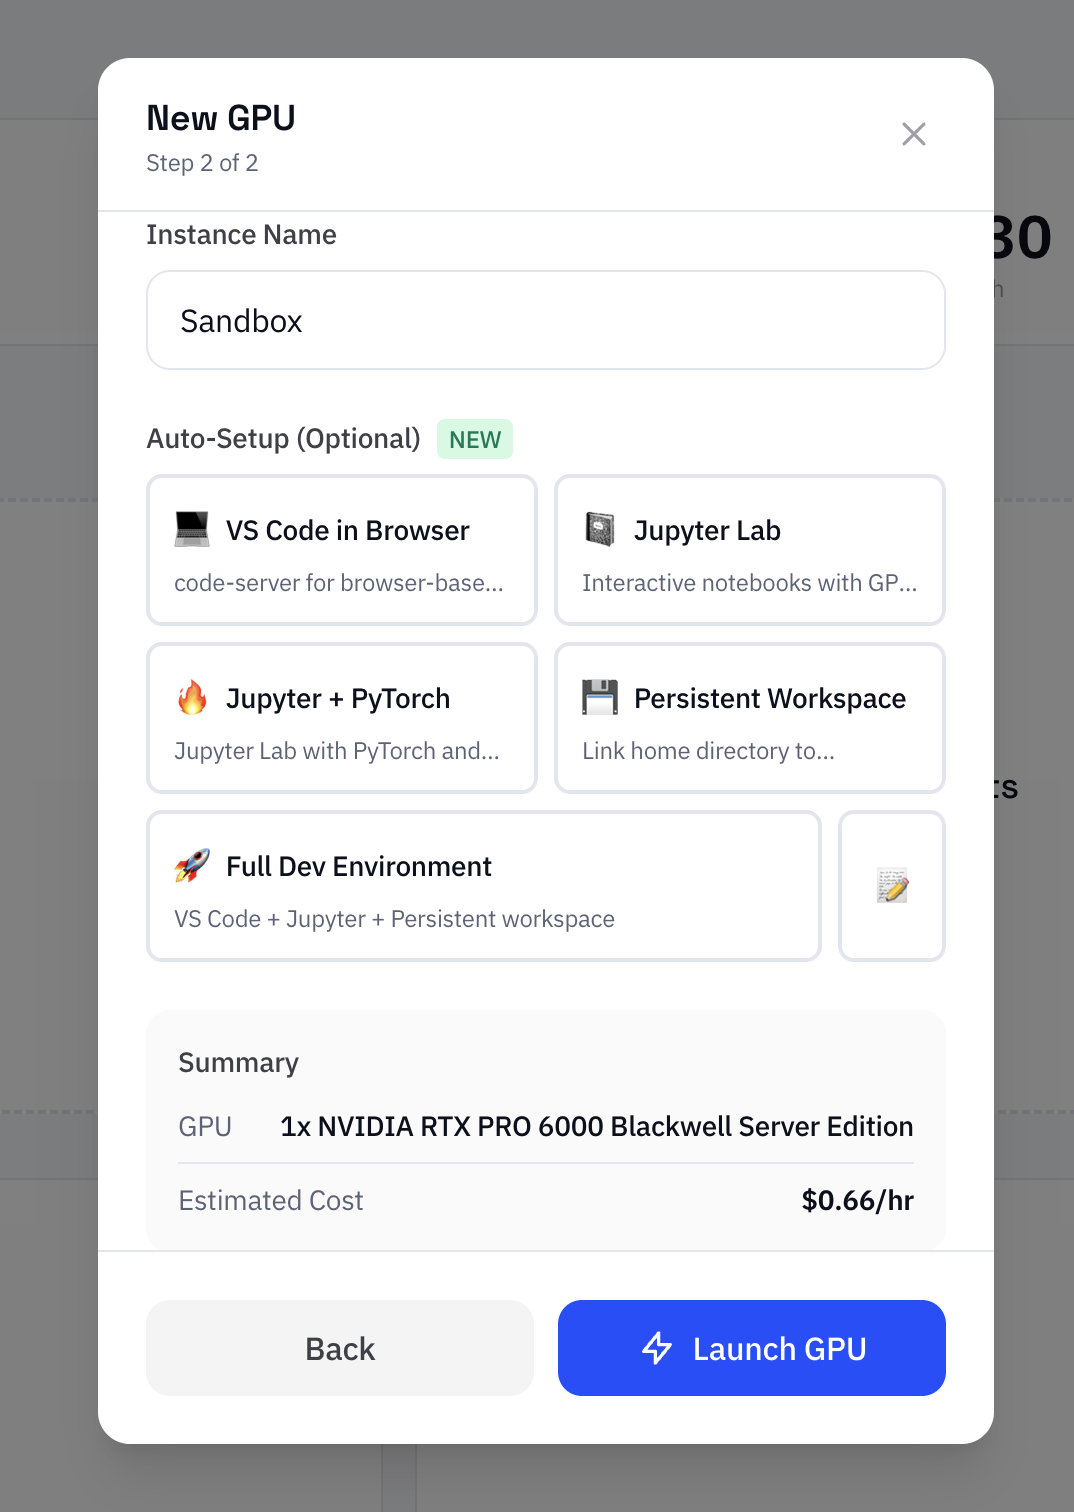Click the lightning bolt icon on Launch GPU

657,1348
